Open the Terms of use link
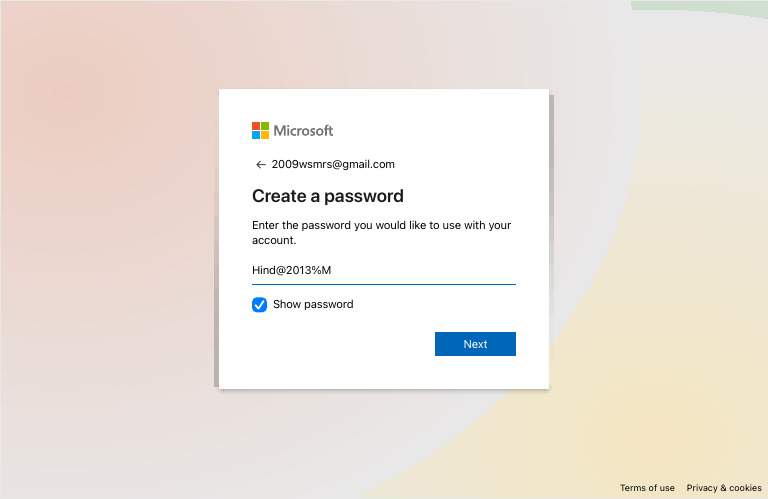The width and height of the screenshot is (768, 499). click(647, 488)
